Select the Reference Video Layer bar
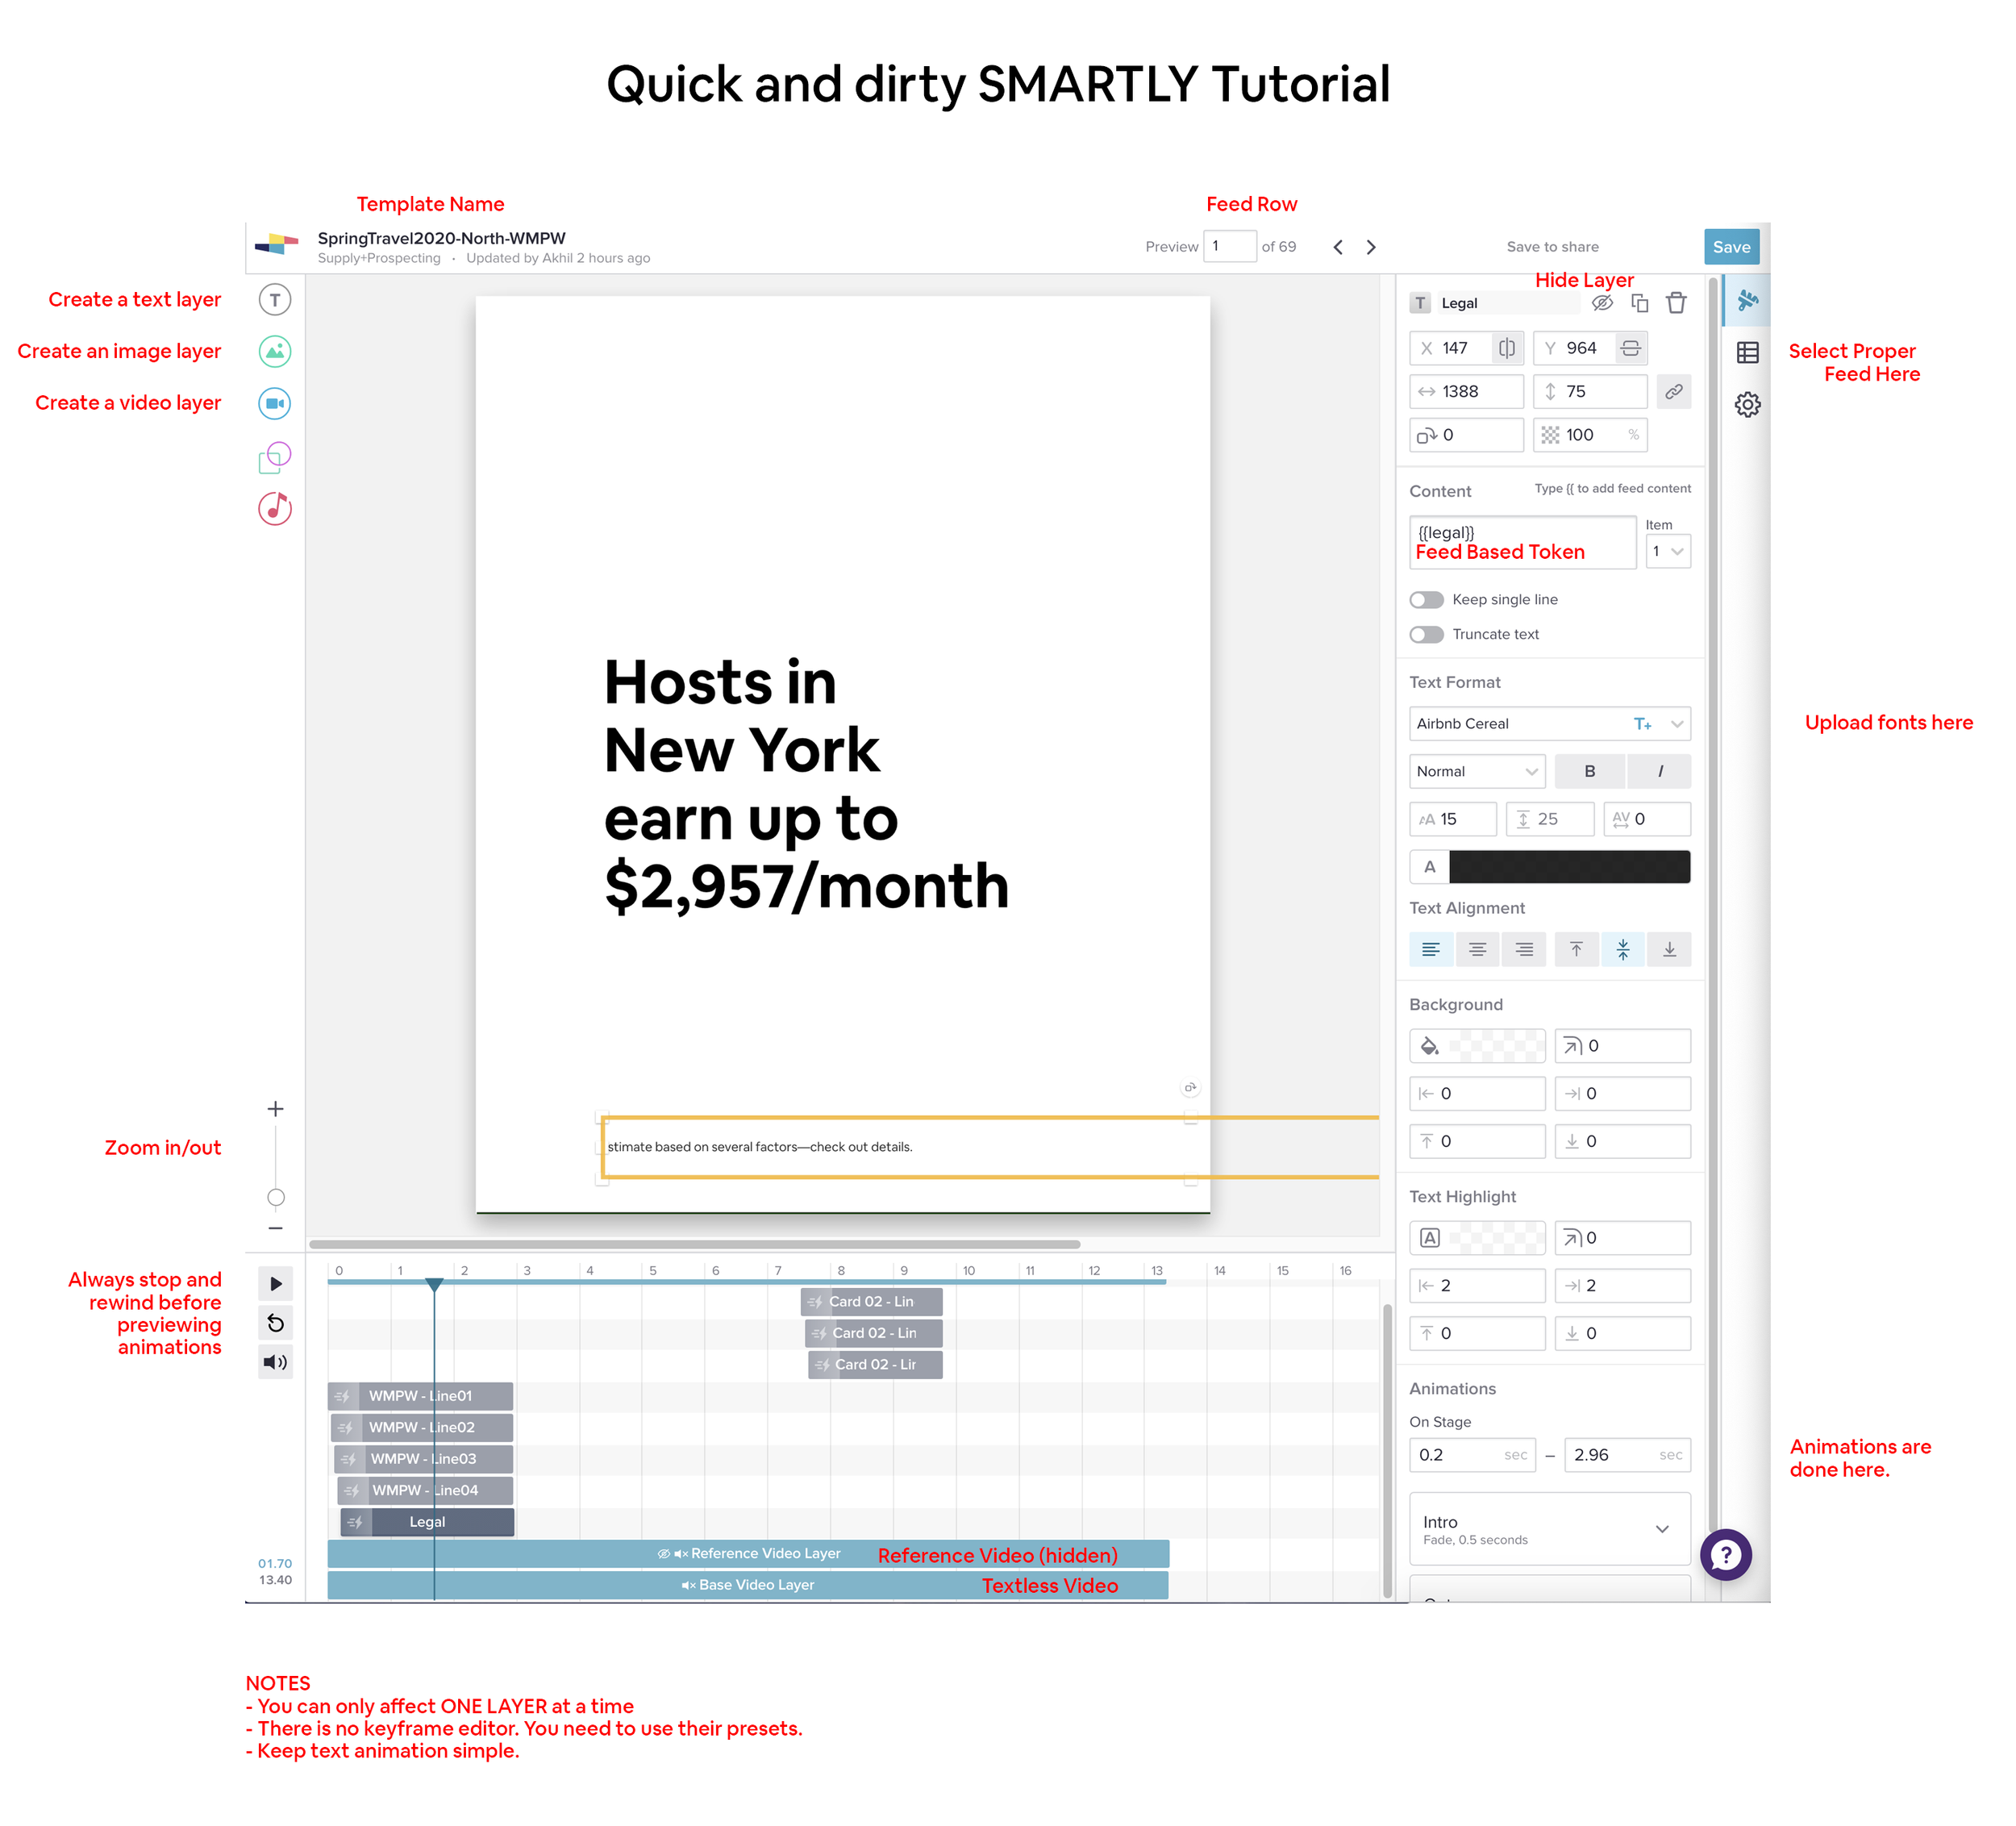This screenshot has height=1826, width=2016. point(748,1554)
